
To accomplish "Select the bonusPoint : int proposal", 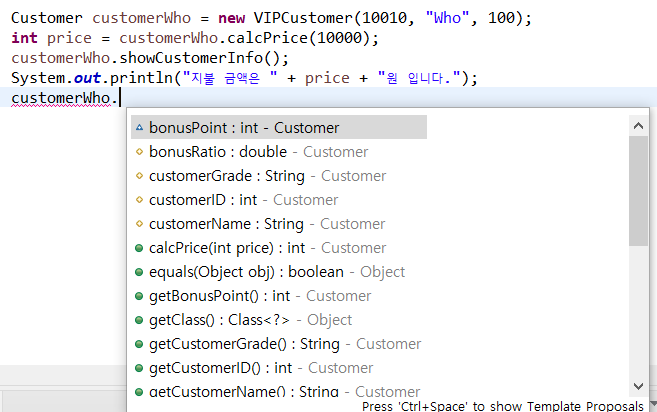I will point(279,127).
